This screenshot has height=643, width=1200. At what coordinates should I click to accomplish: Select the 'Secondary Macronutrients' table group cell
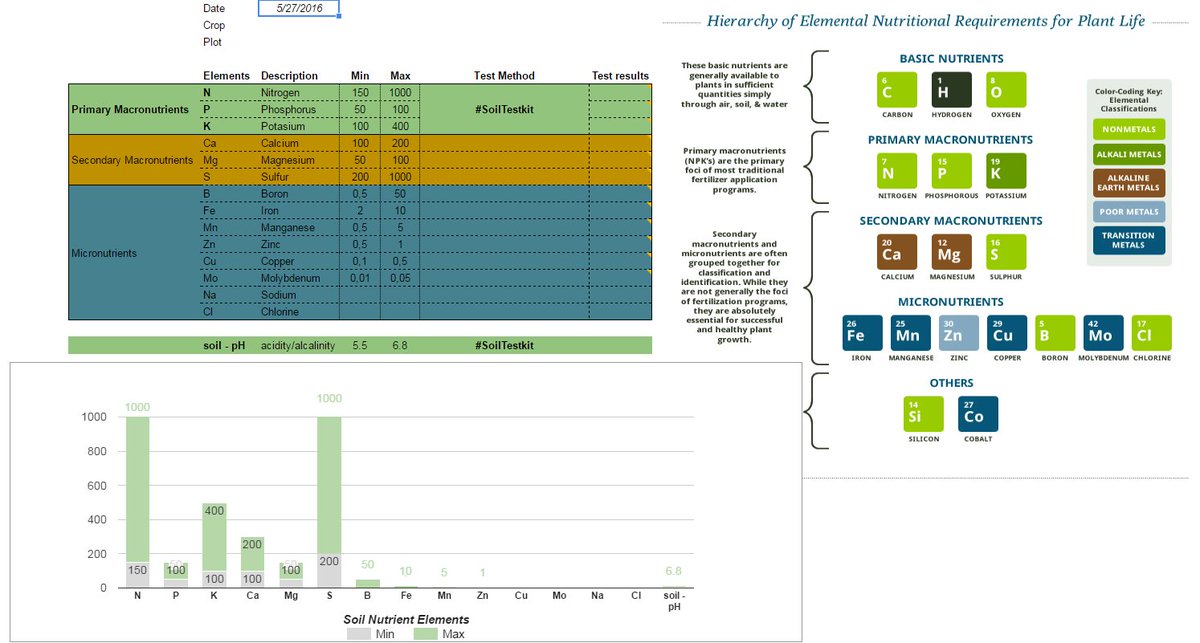coord(132,160)
